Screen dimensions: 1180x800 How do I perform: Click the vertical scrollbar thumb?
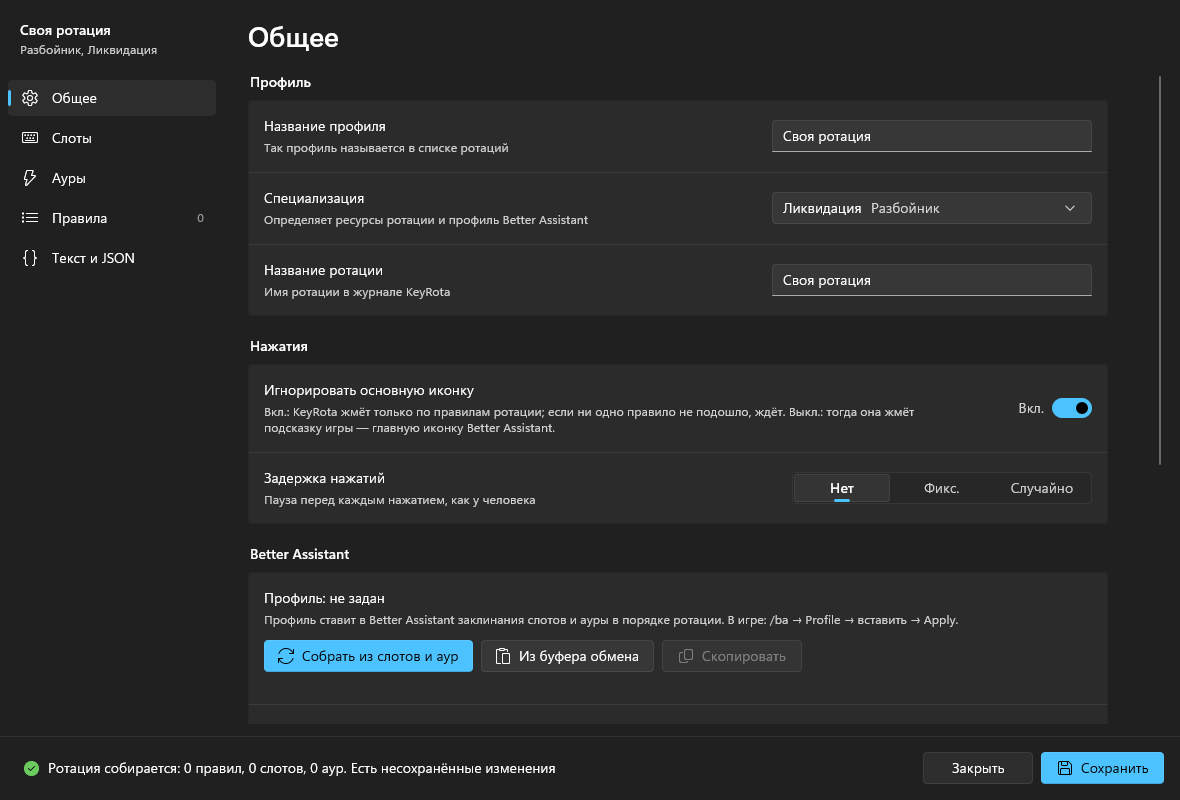tap(1160, 271)
